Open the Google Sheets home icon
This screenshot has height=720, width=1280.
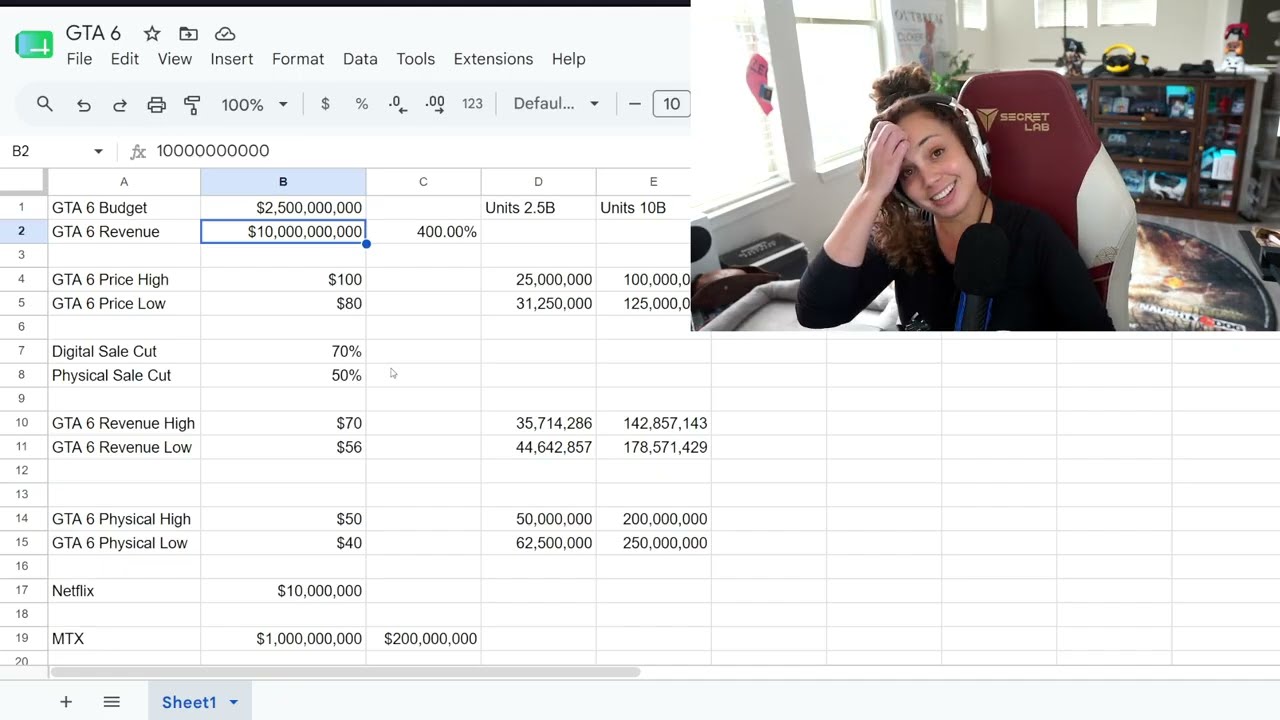[34, 45]
